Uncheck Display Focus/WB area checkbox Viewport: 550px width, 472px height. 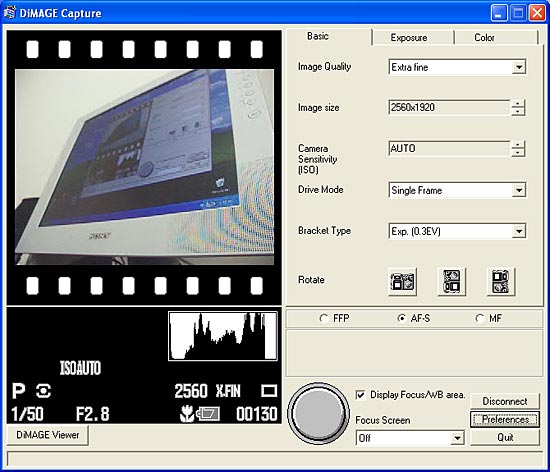[360, 395]
